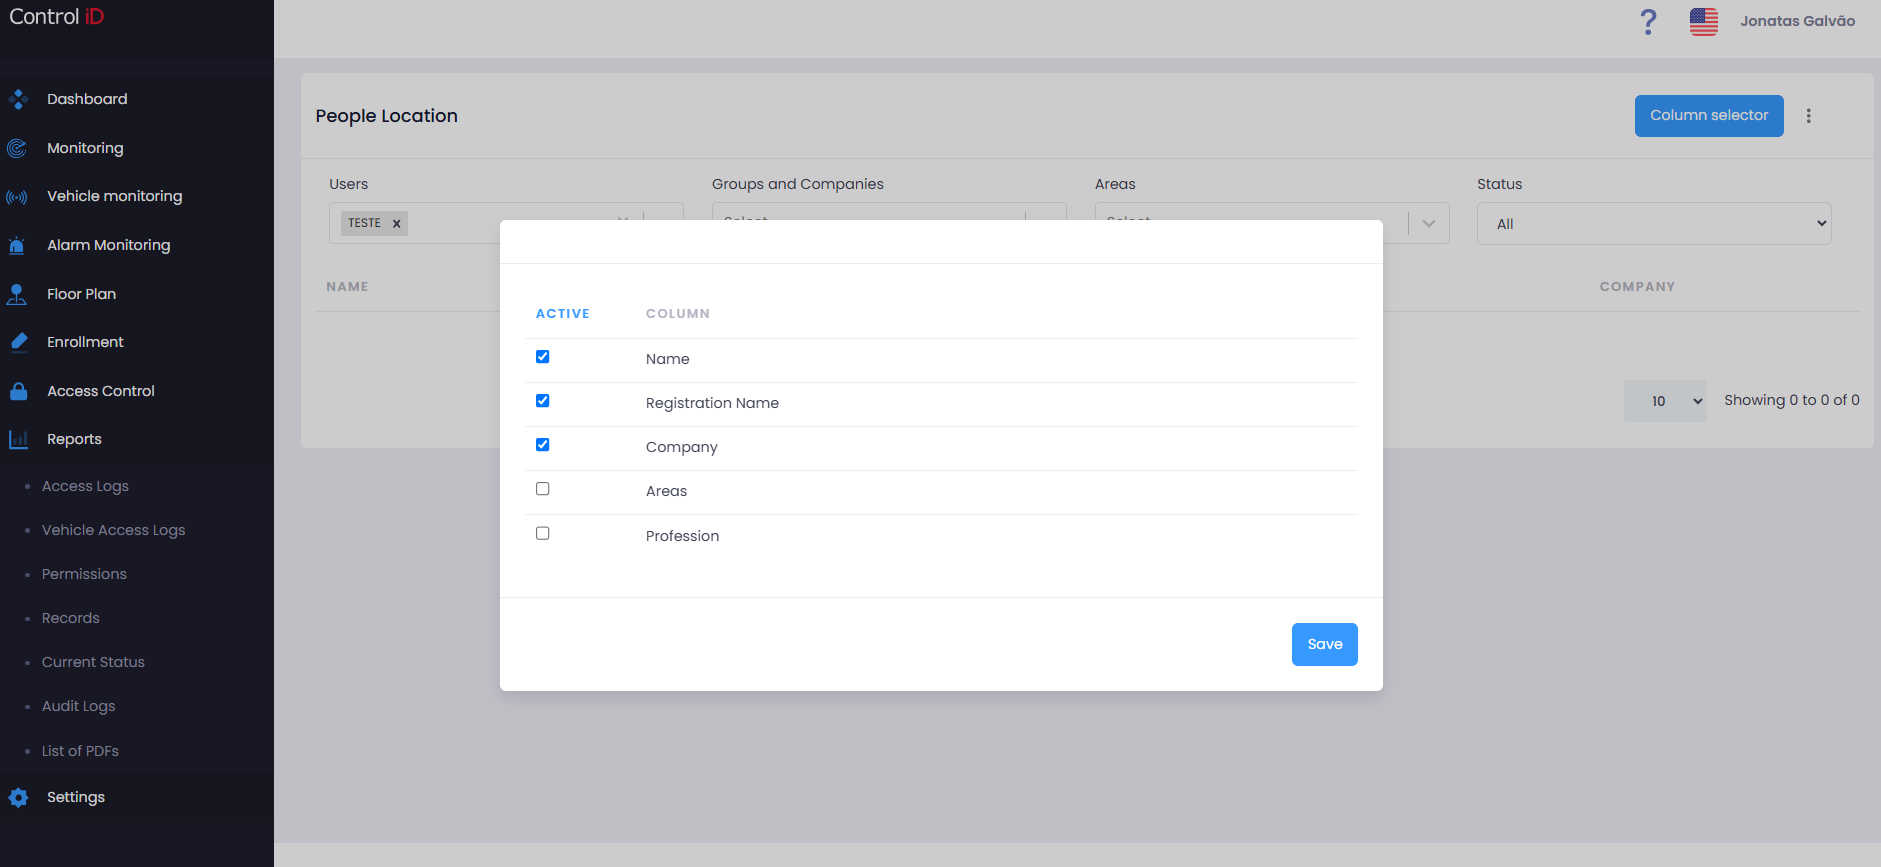Click the Floor Plan pin icon

click(17, 294)
